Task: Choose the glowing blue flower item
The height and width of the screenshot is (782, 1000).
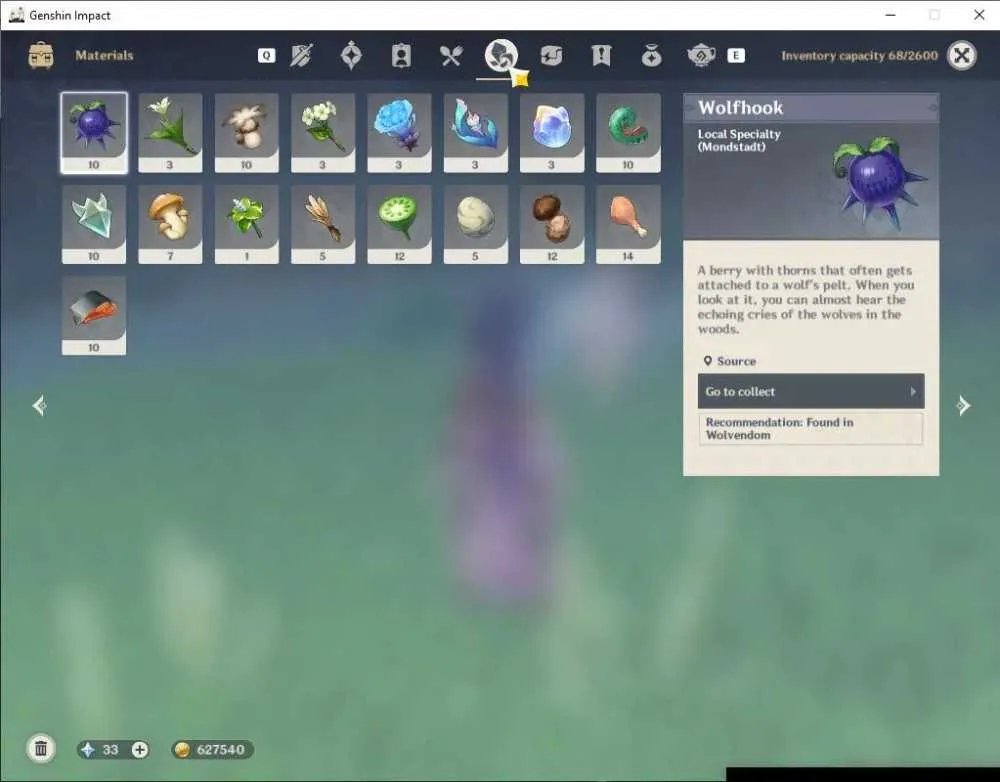Action: point(399,133)
